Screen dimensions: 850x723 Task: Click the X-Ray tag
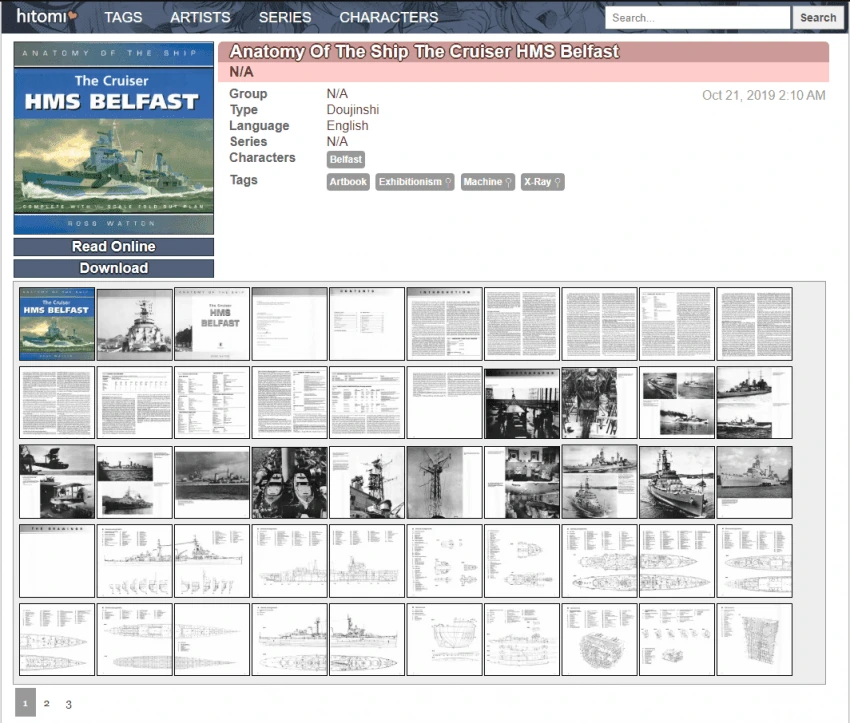pyautogui.click(x=542, y=182)
